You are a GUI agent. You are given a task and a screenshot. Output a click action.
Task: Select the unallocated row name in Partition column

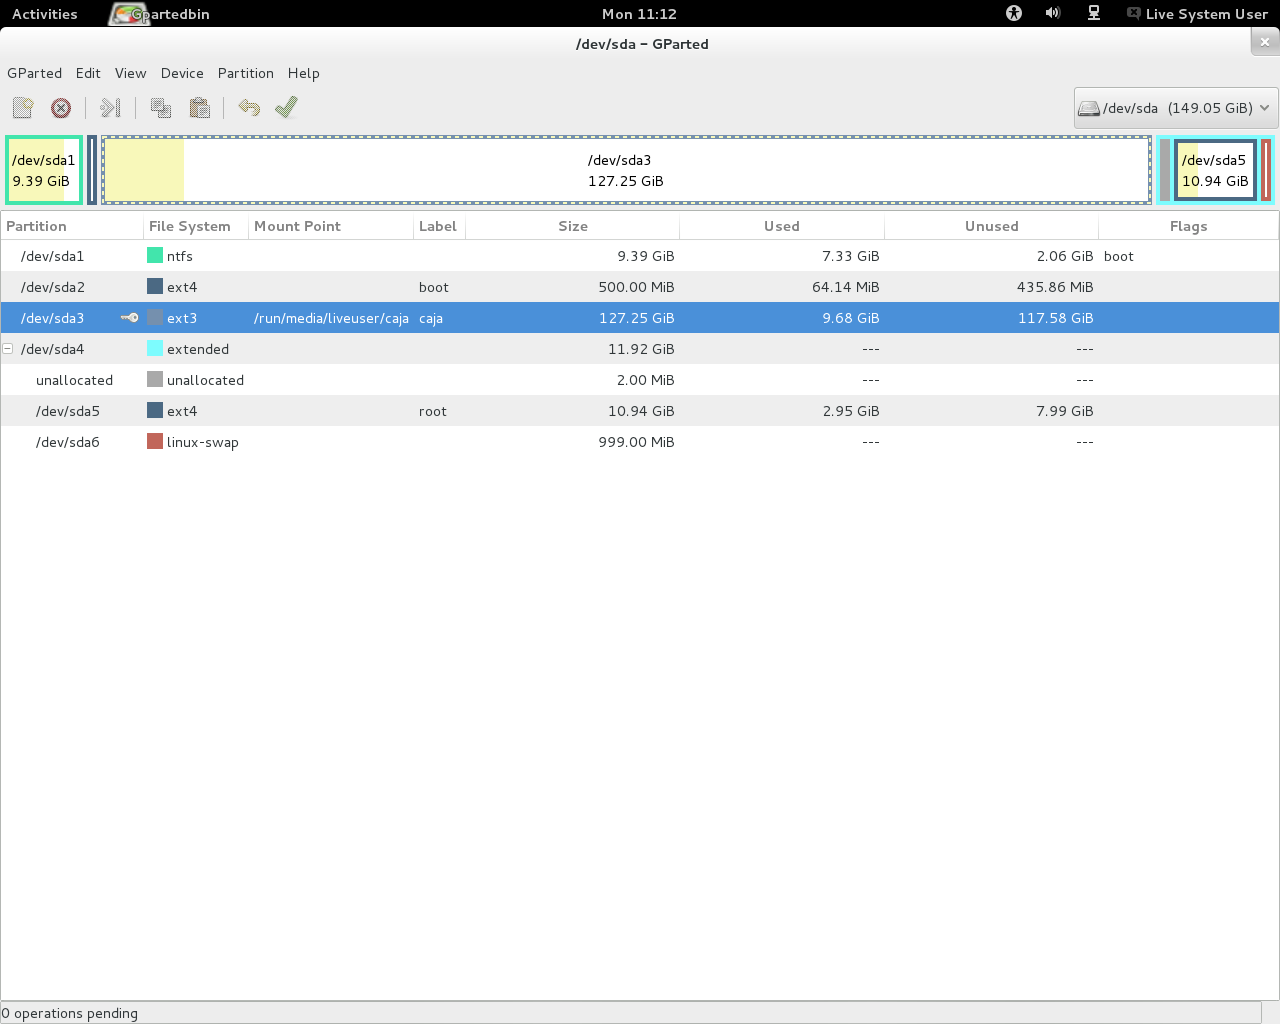pyautogui.click(x=75, y=380)
